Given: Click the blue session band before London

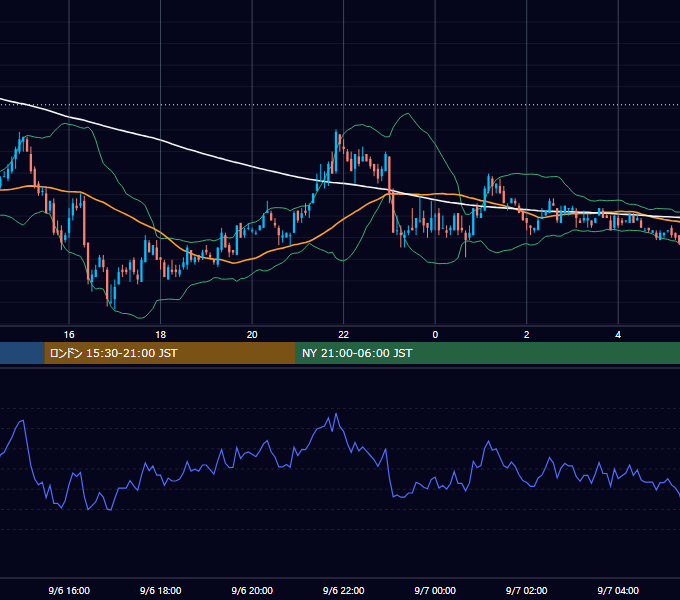Looking at the screenshot, I should 22,353.
